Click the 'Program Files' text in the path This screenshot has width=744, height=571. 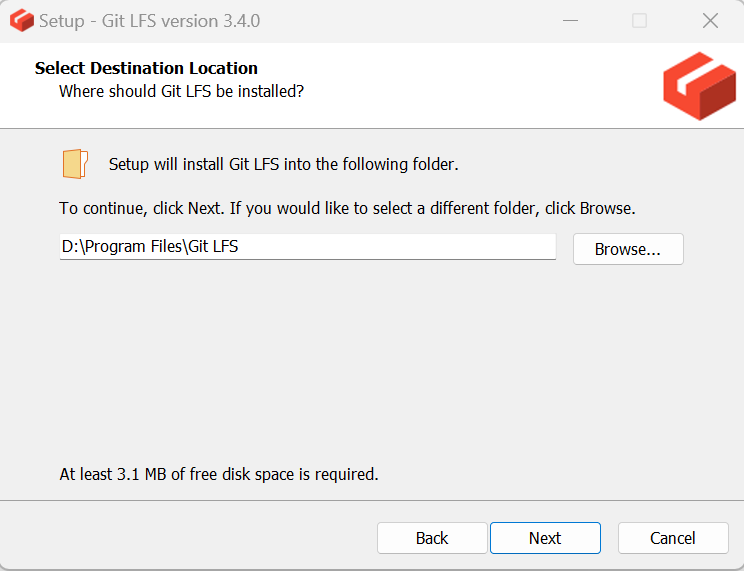[x=133, y=247]
